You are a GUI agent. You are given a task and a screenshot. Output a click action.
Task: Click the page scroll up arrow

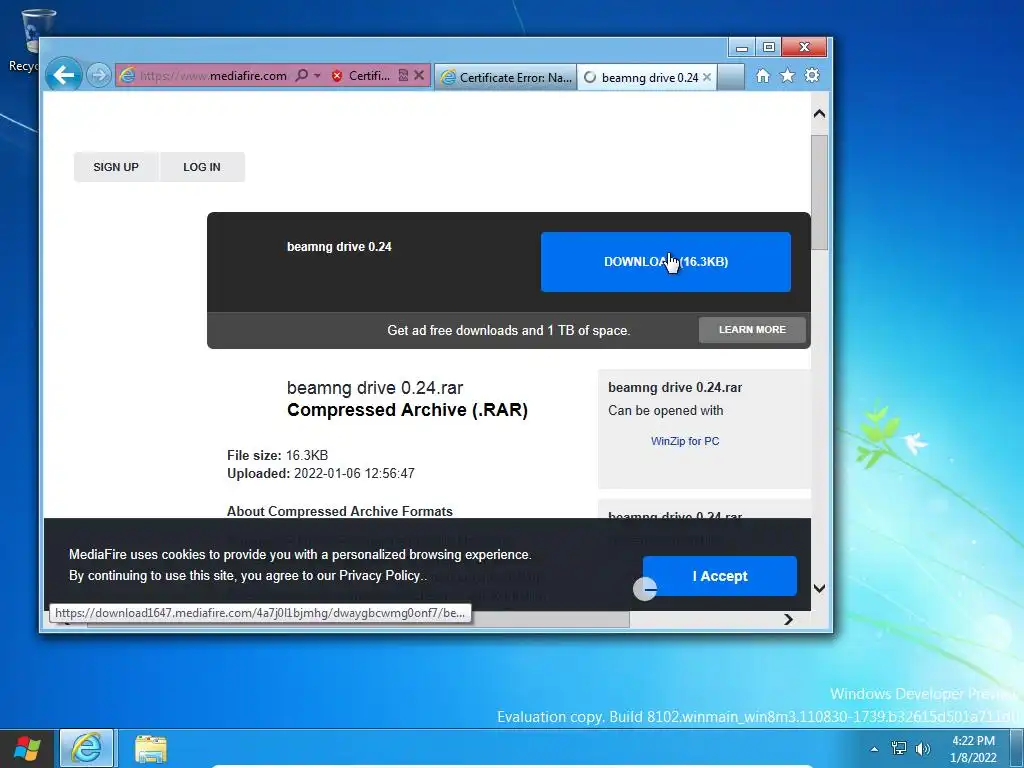(820, 114)
